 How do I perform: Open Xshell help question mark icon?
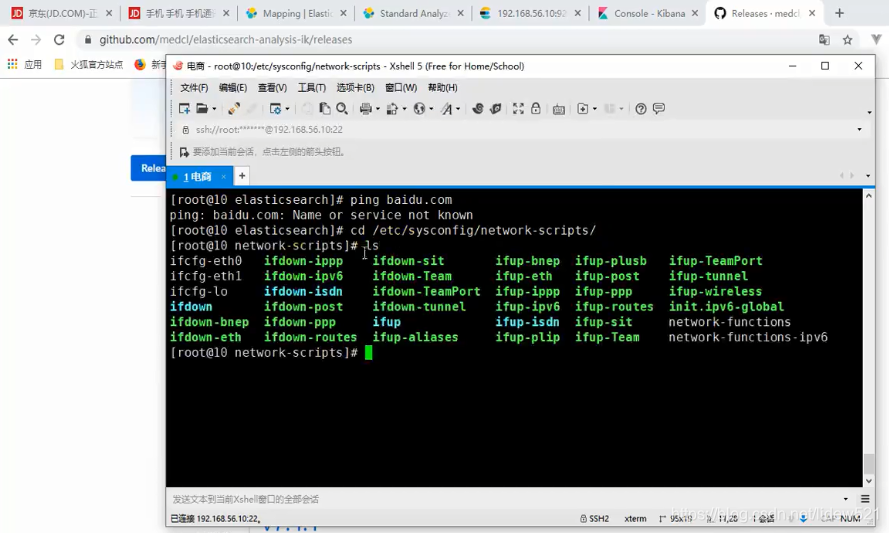(641, 108)
